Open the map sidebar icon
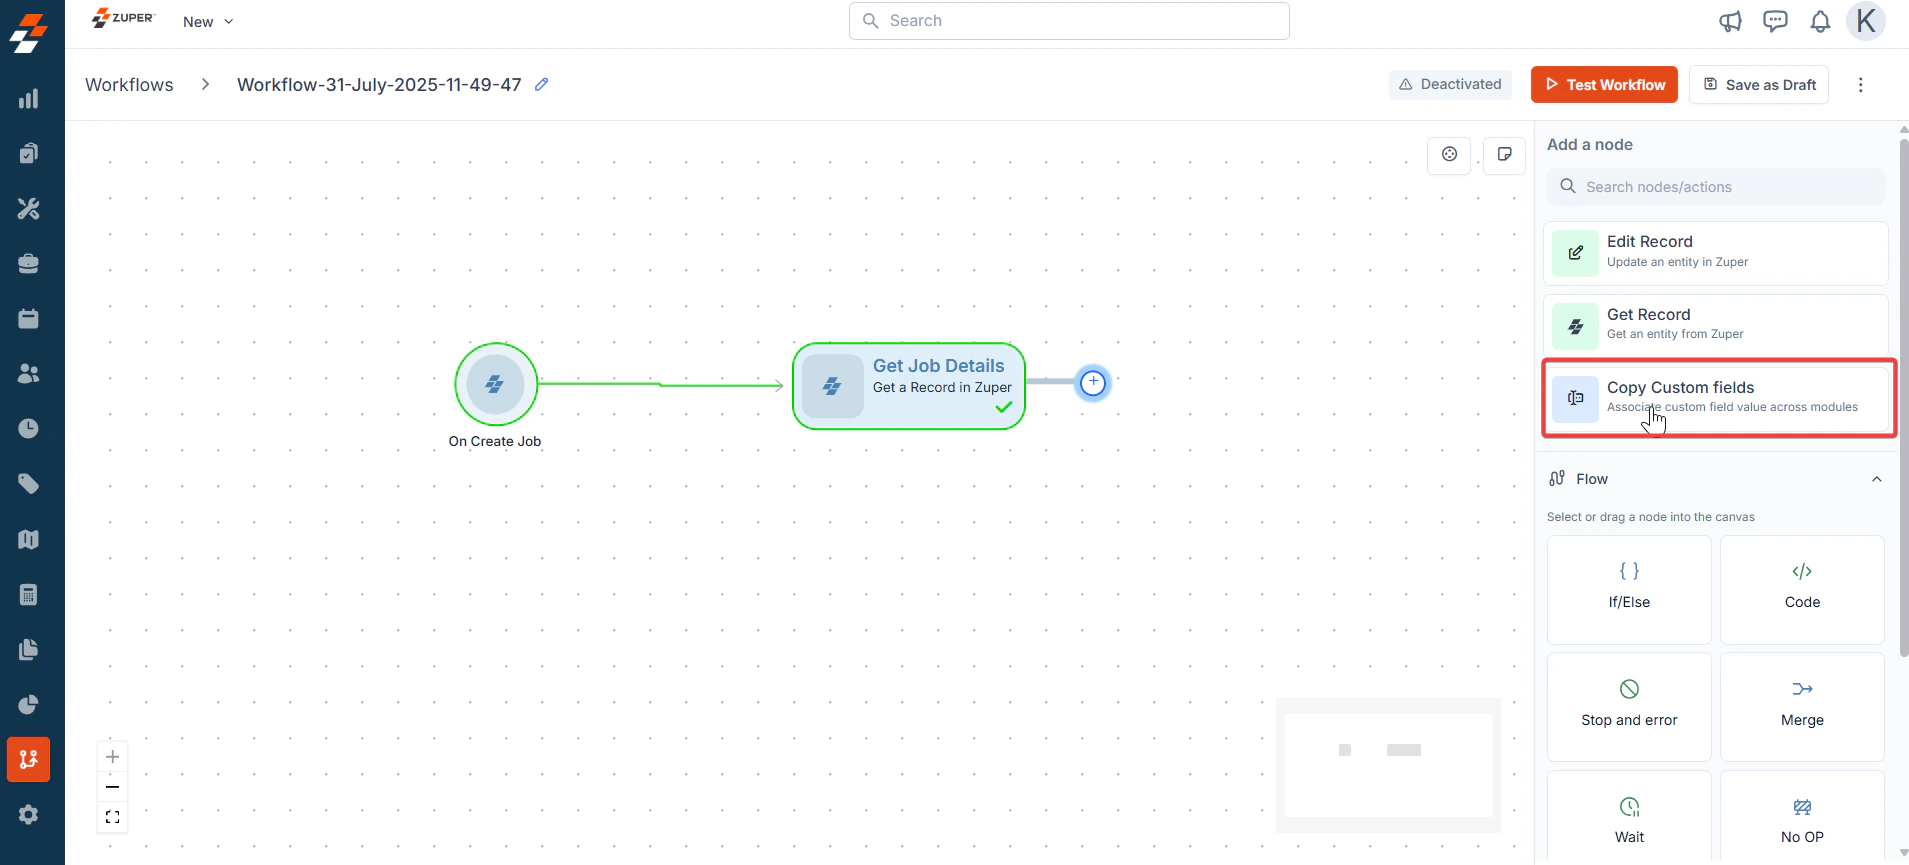Image resolution: width=1909 pixels, height=865 pixels. point(29,539)
